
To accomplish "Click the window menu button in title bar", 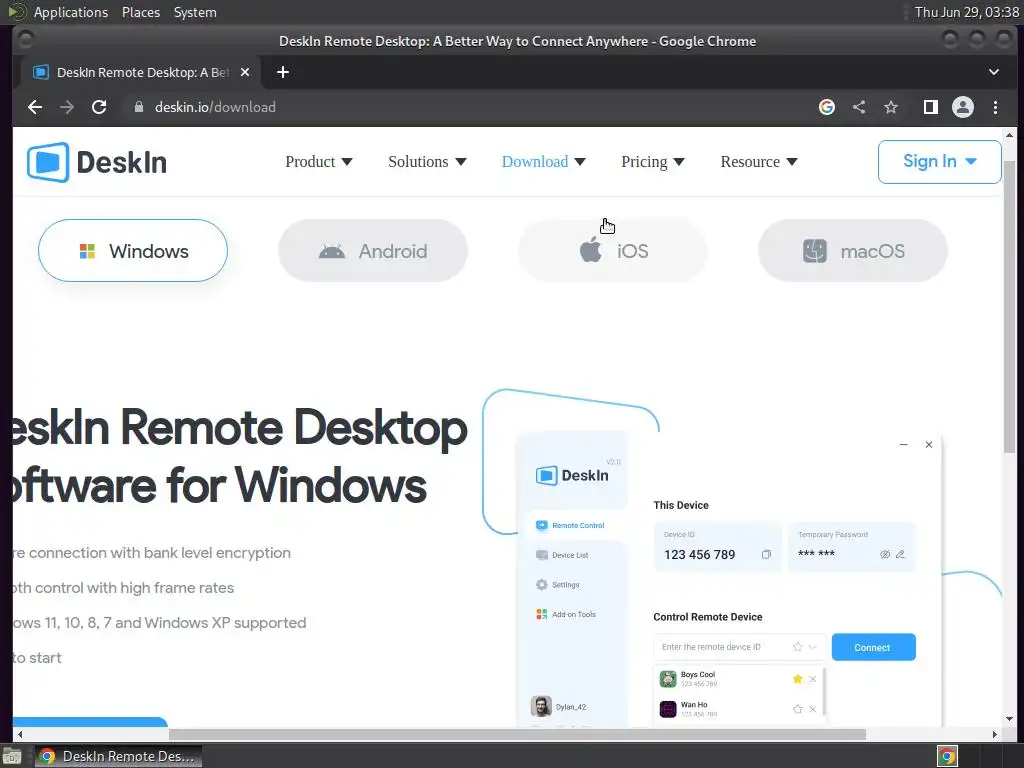I will 25,40.
